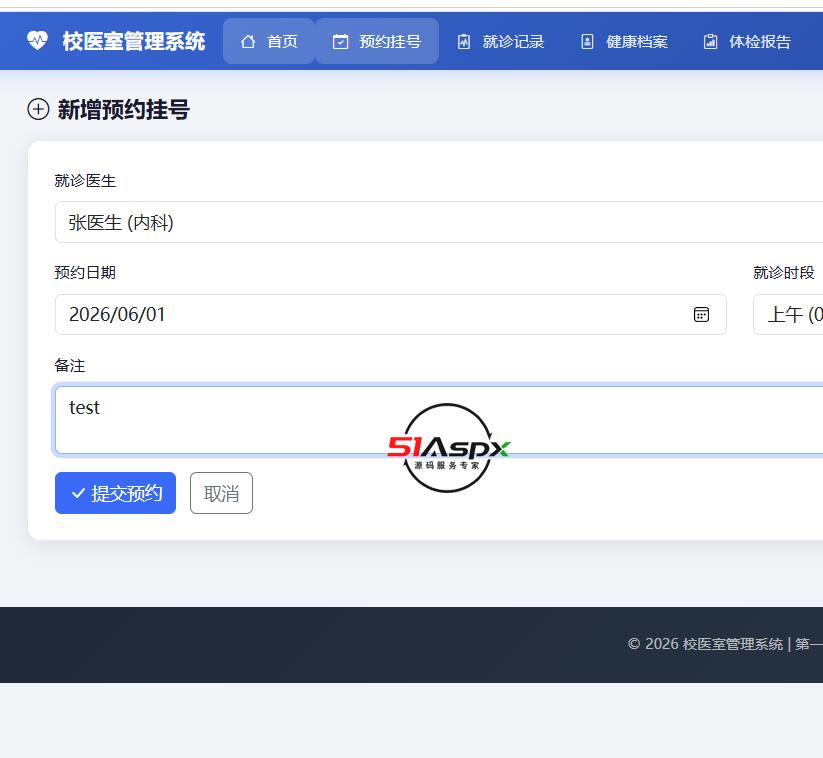The width and height of the screenshot is (823, 758).
Task: Click the 就诊时段 field label
Action: (x=784, y=272)
